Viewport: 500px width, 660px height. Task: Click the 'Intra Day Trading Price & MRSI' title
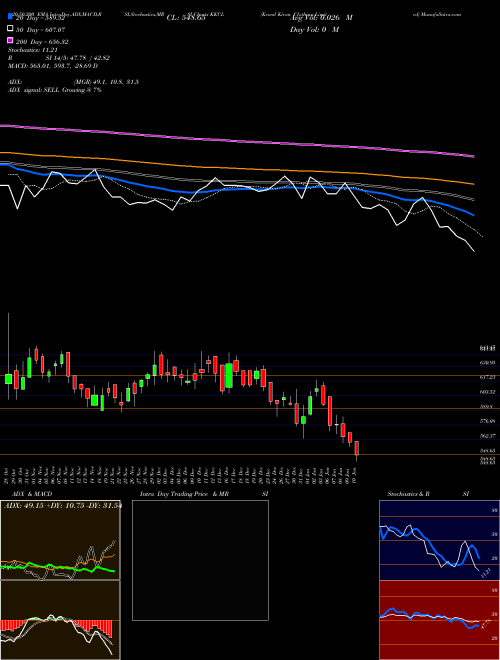coord(204,494)
